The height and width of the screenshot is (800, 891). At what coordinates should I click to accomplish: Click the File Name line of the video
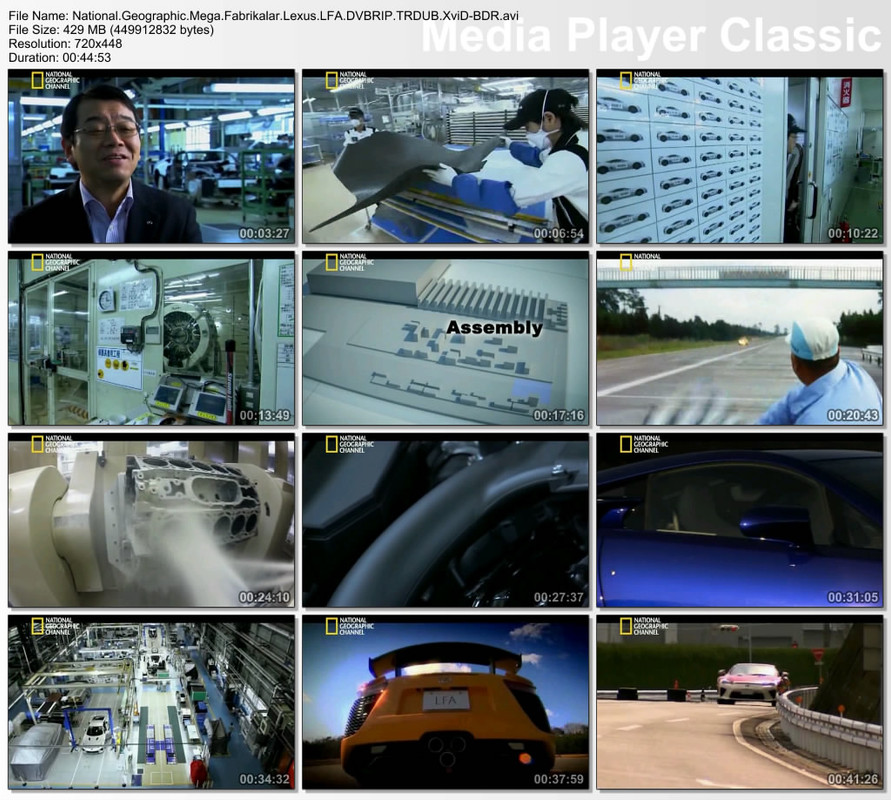click(x=264, y=16)
